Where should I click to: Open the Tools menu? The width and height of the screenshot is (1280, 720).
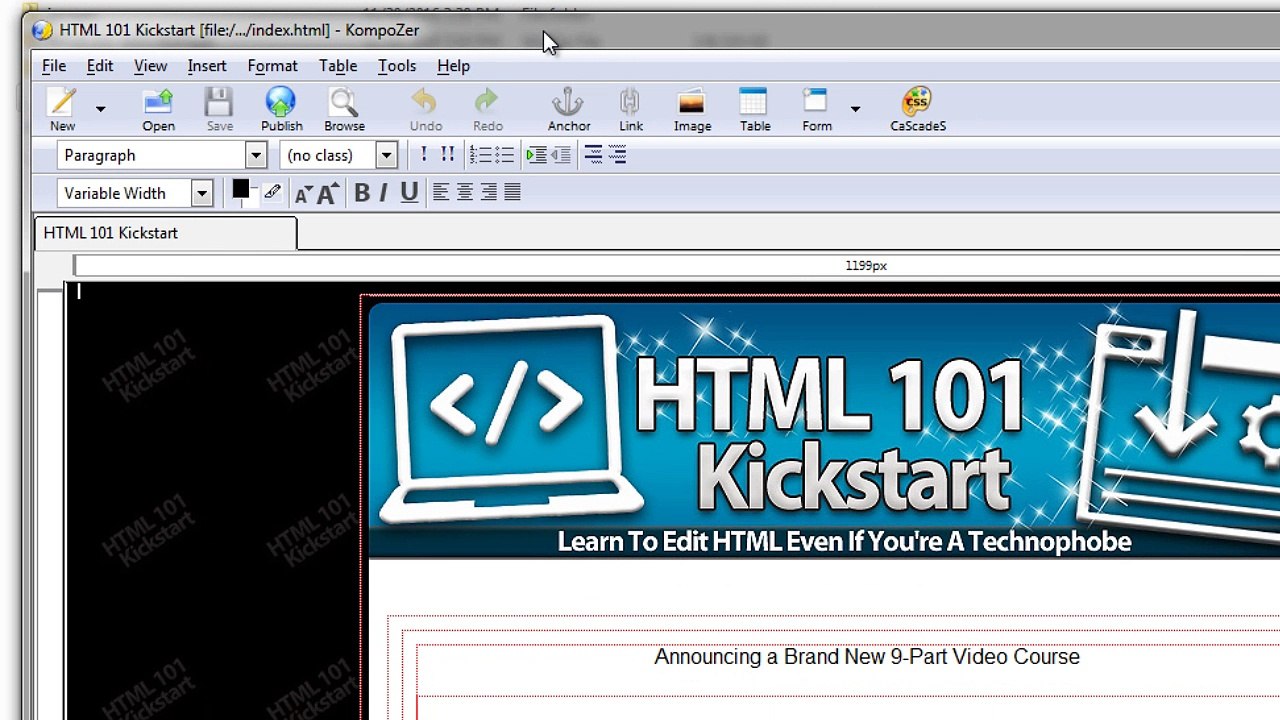click(x=397, y=66)
